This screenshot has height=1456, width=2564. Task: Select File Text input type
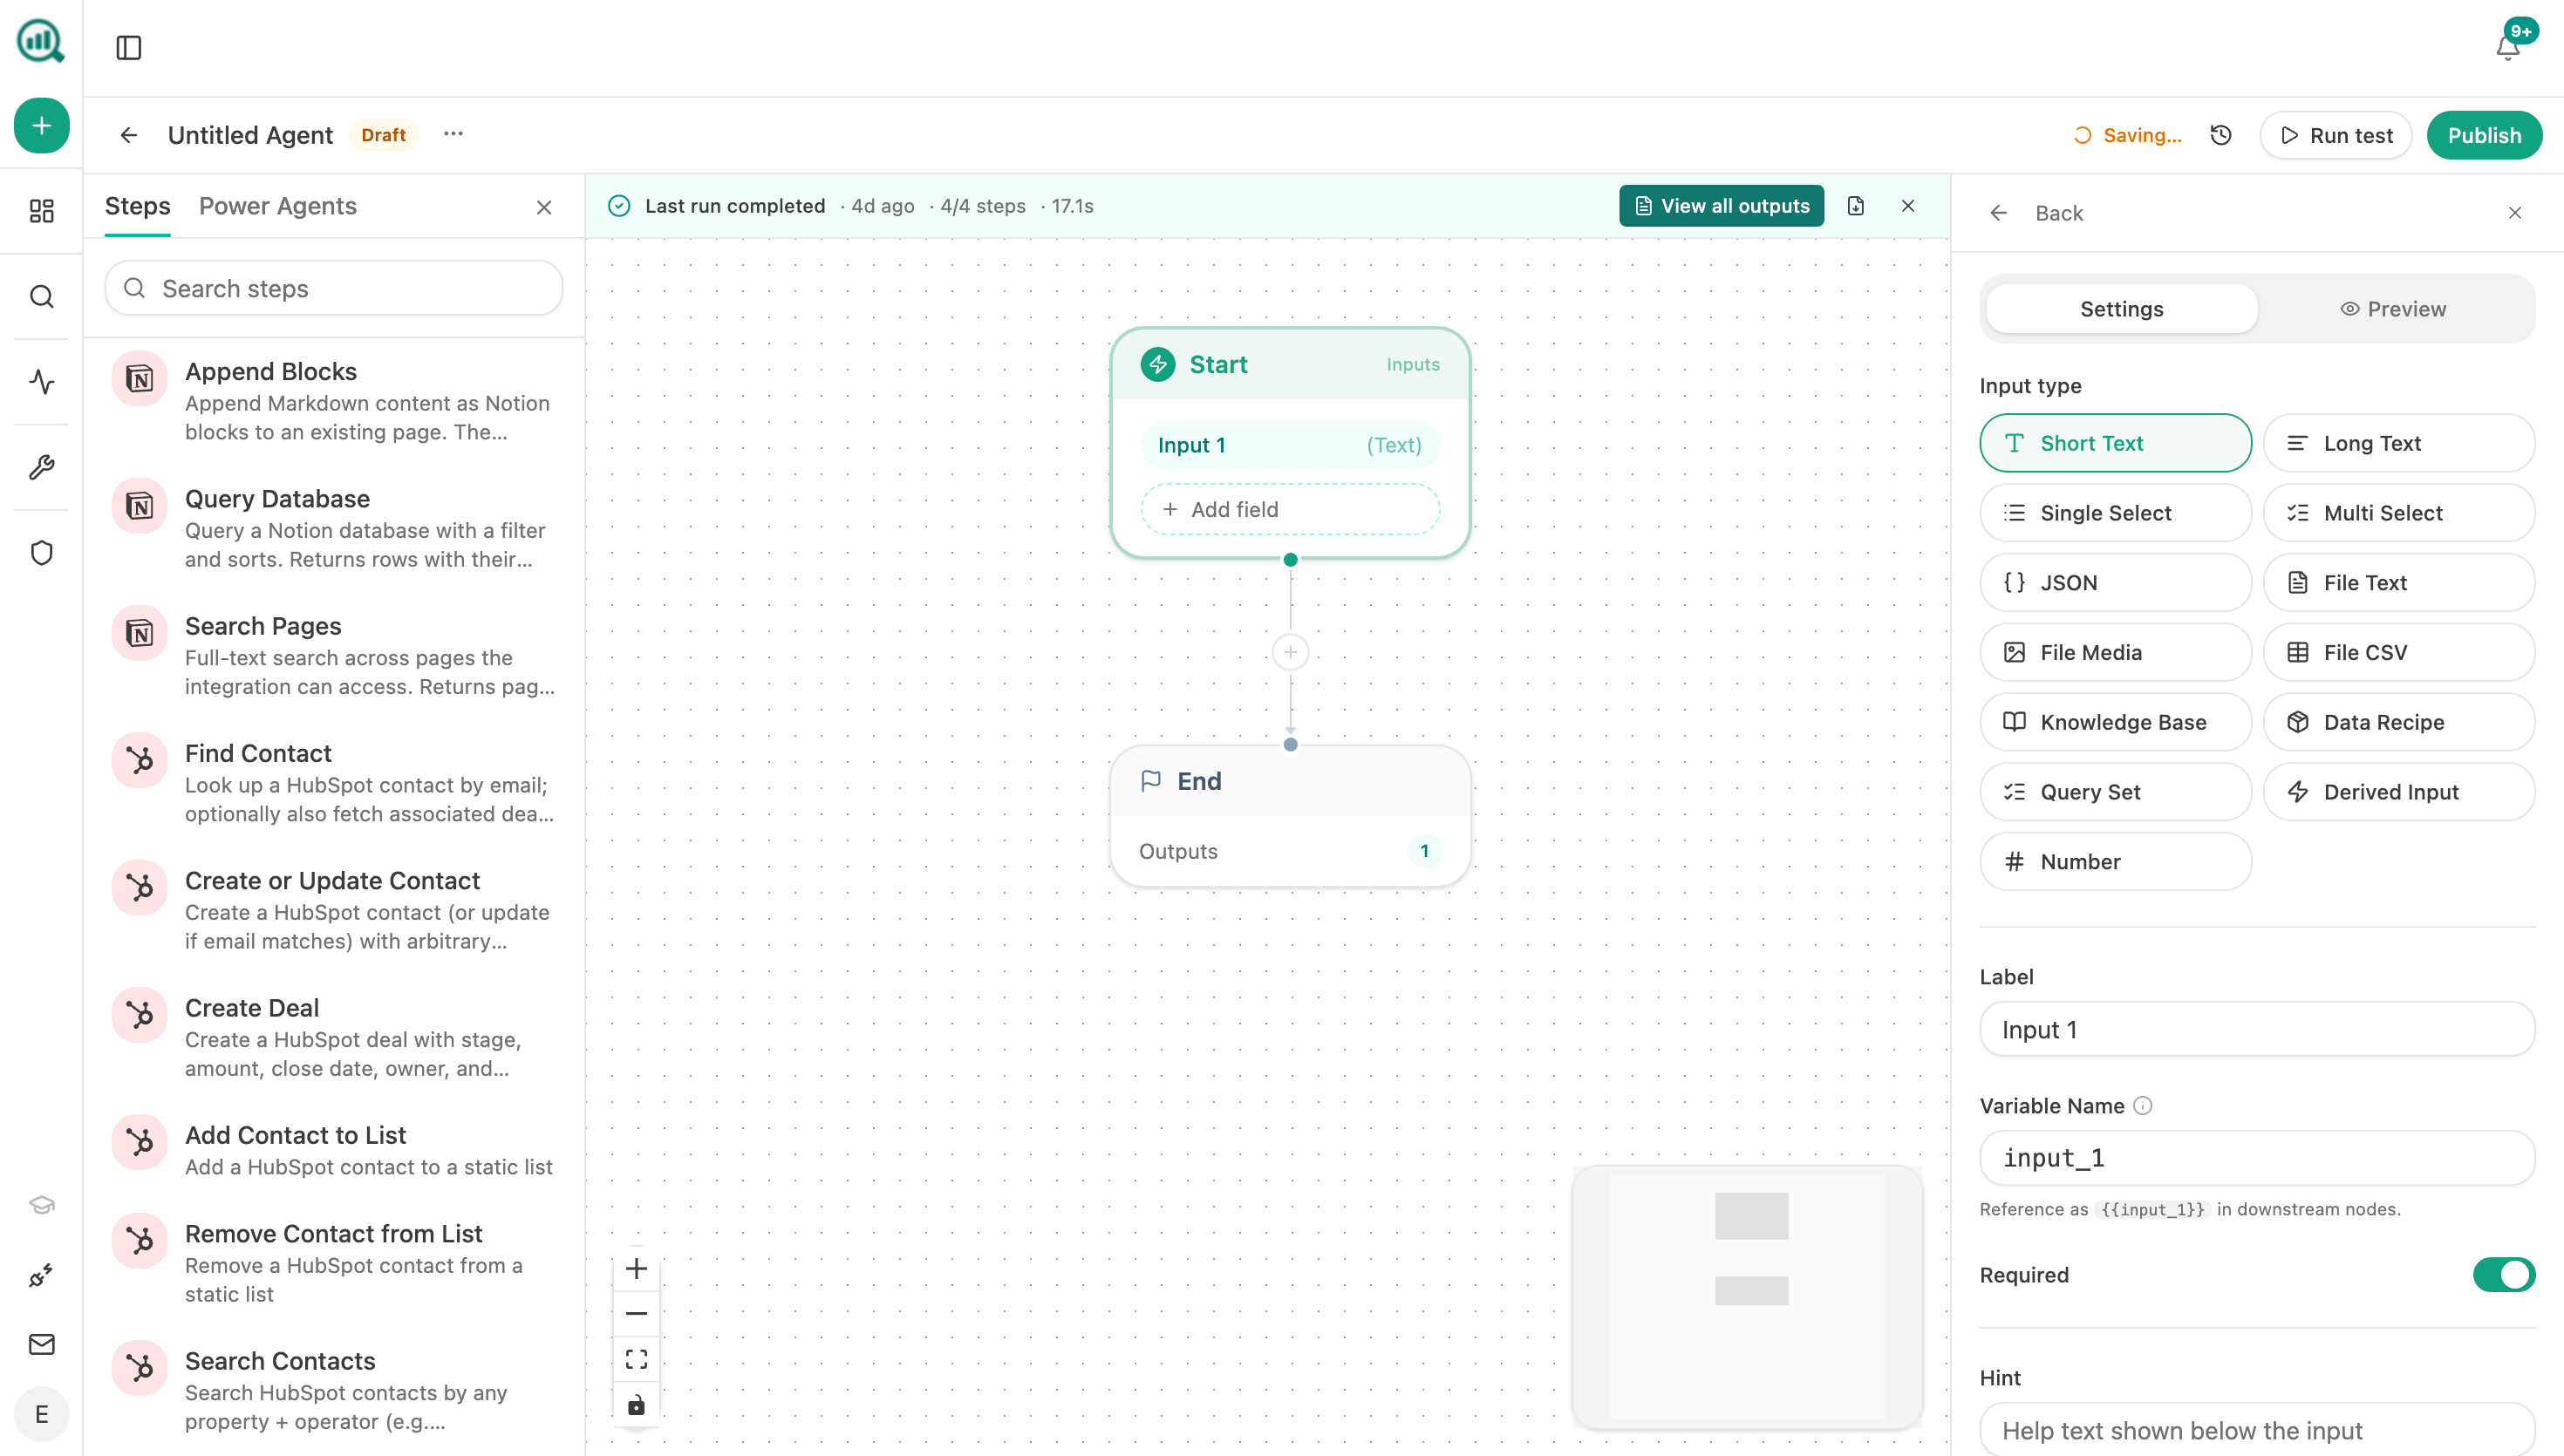2399,583
